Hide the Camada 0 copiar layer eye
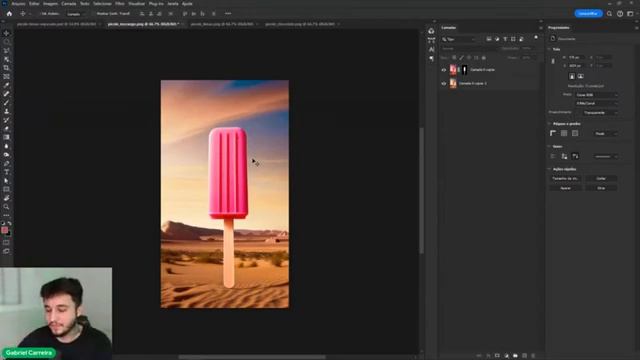This screenshot has height=360, width=640. 444,70
